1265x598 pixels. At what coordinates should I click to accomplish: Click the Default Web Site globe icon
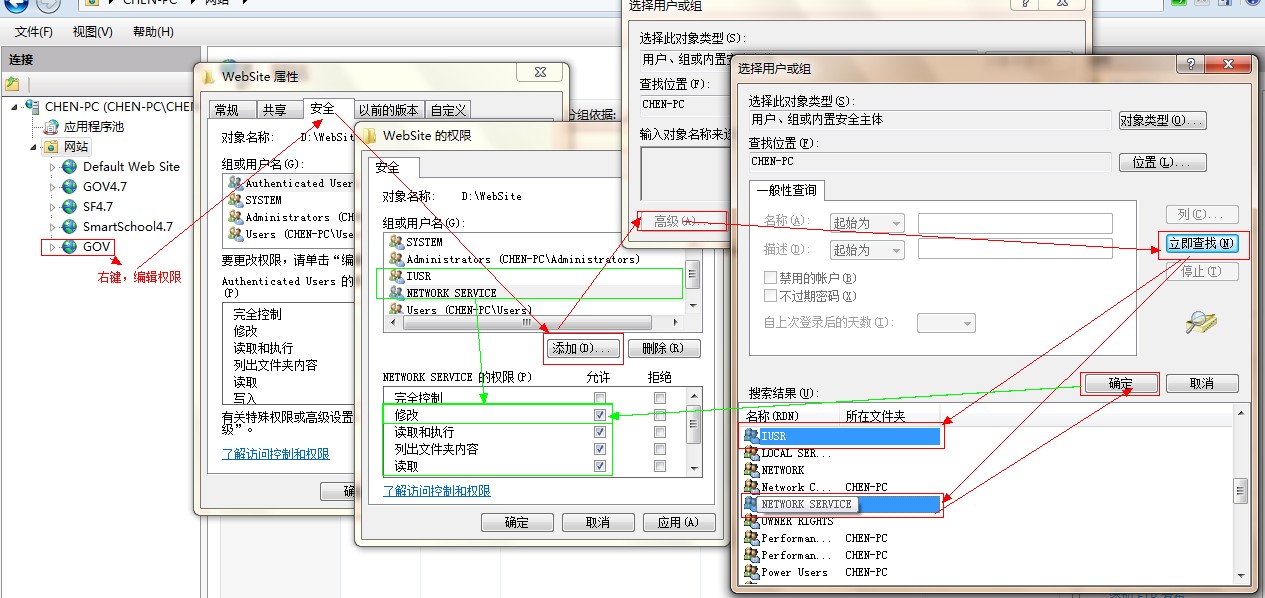tap(69, 166)
